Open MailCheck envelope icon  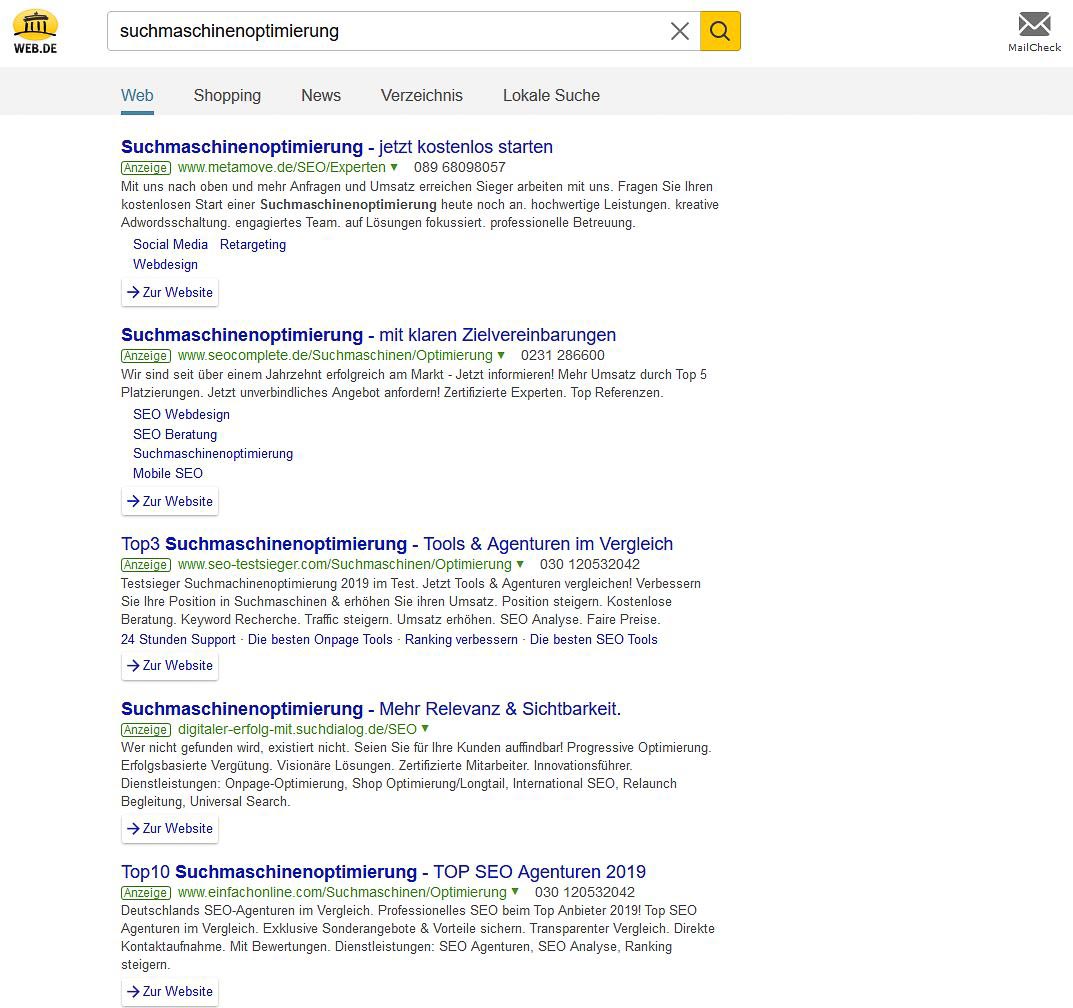[1034, 25]
